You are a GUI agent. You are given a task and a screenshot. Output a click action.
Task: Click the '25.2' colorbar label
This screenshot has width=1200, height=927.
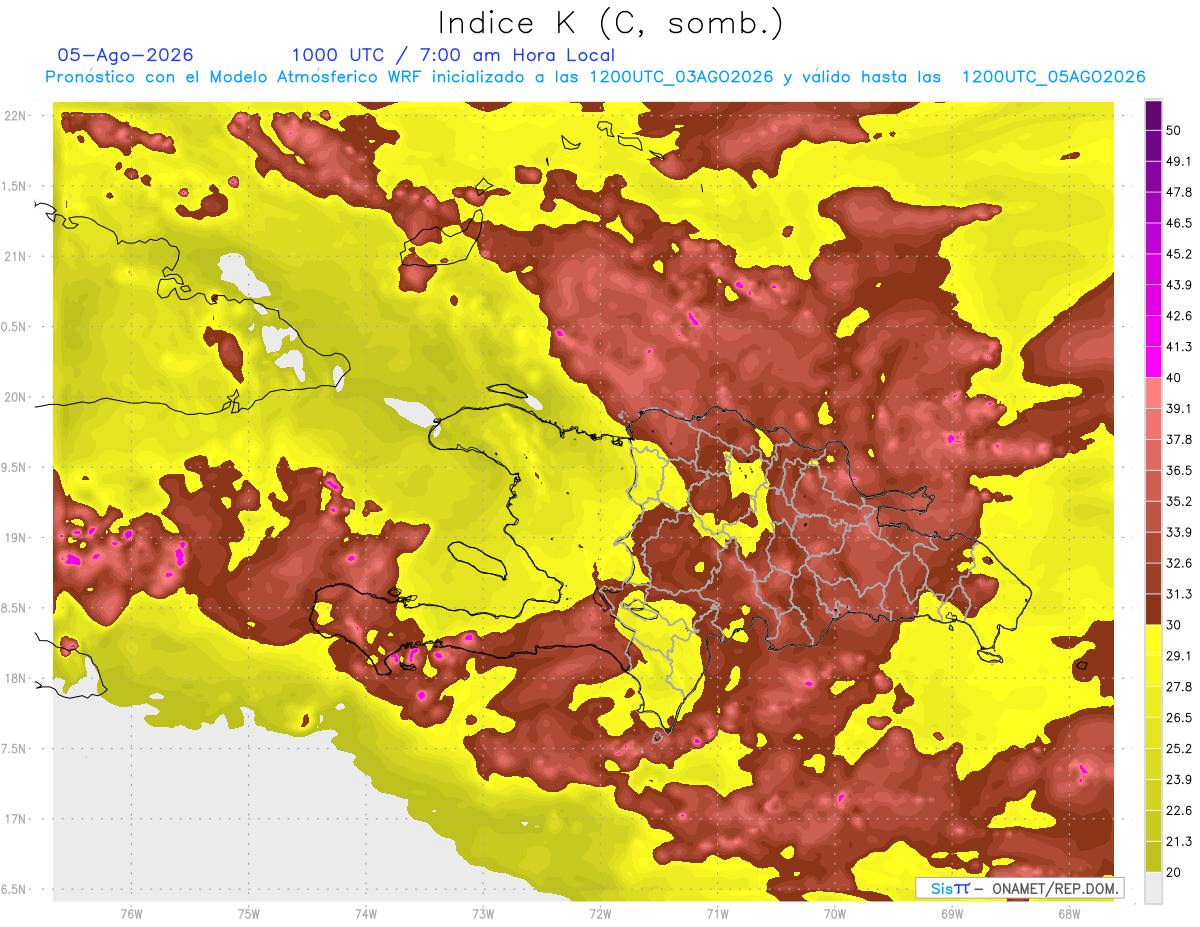(x=1179, y=749)
